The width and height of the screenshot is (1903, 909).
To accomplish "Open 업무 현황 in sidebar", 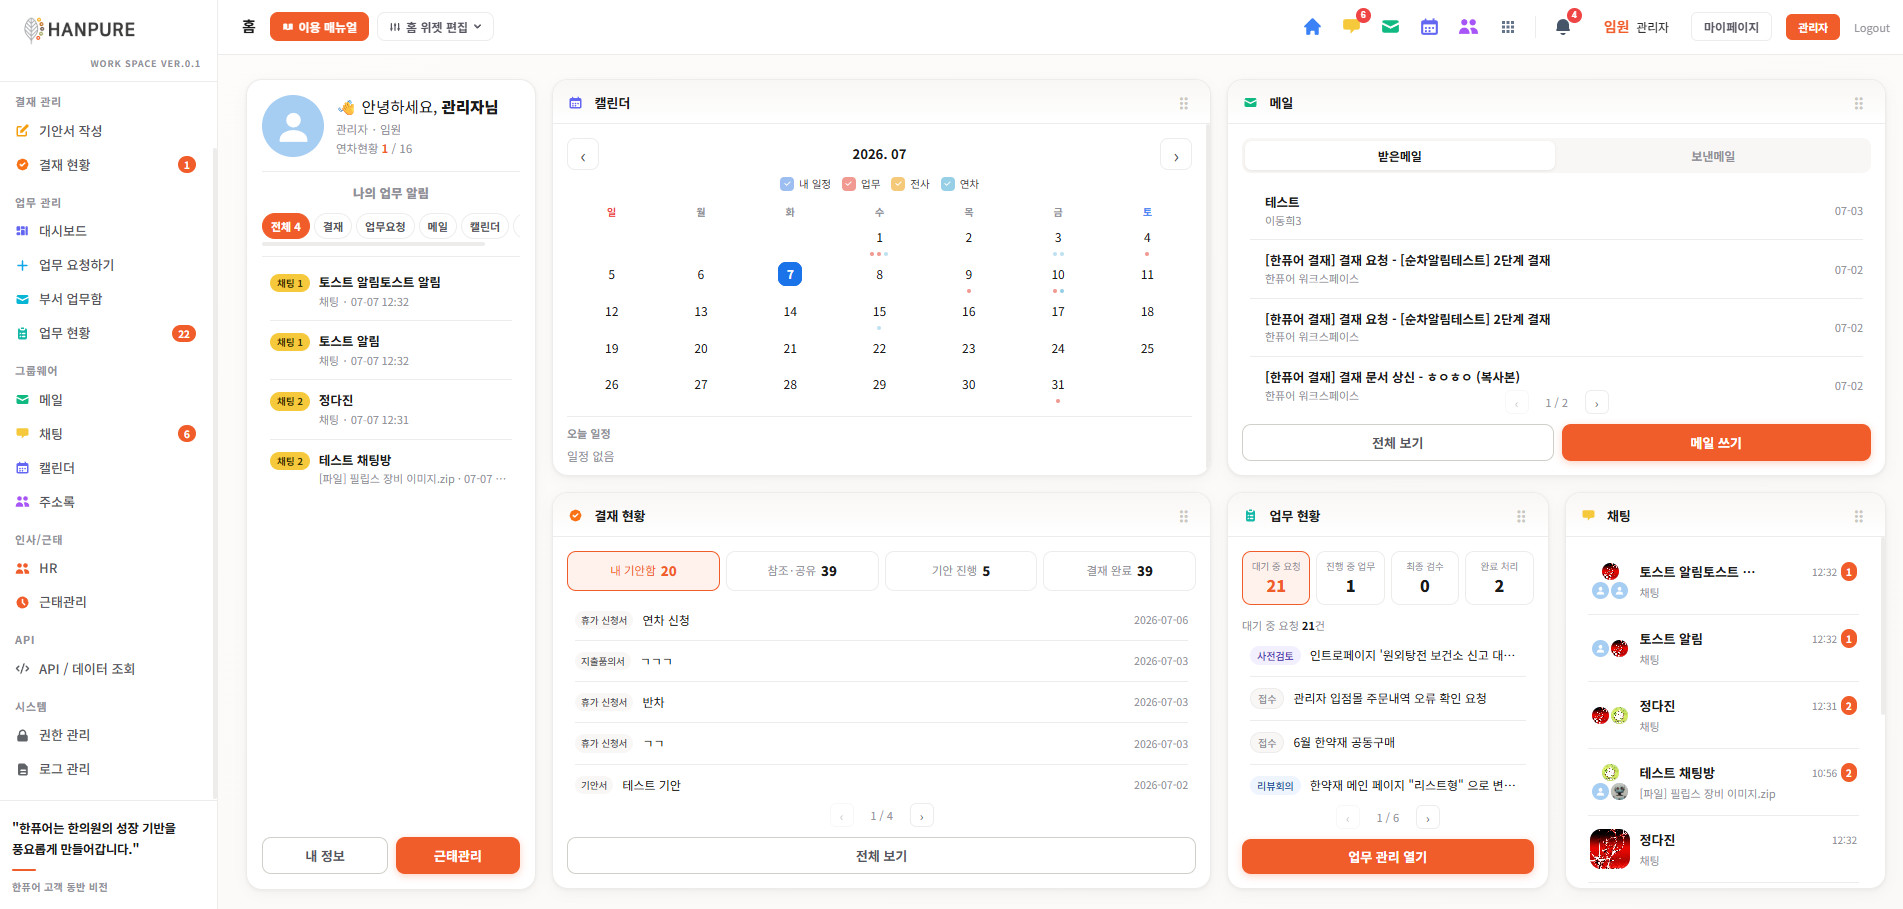I will click(106, 333).
